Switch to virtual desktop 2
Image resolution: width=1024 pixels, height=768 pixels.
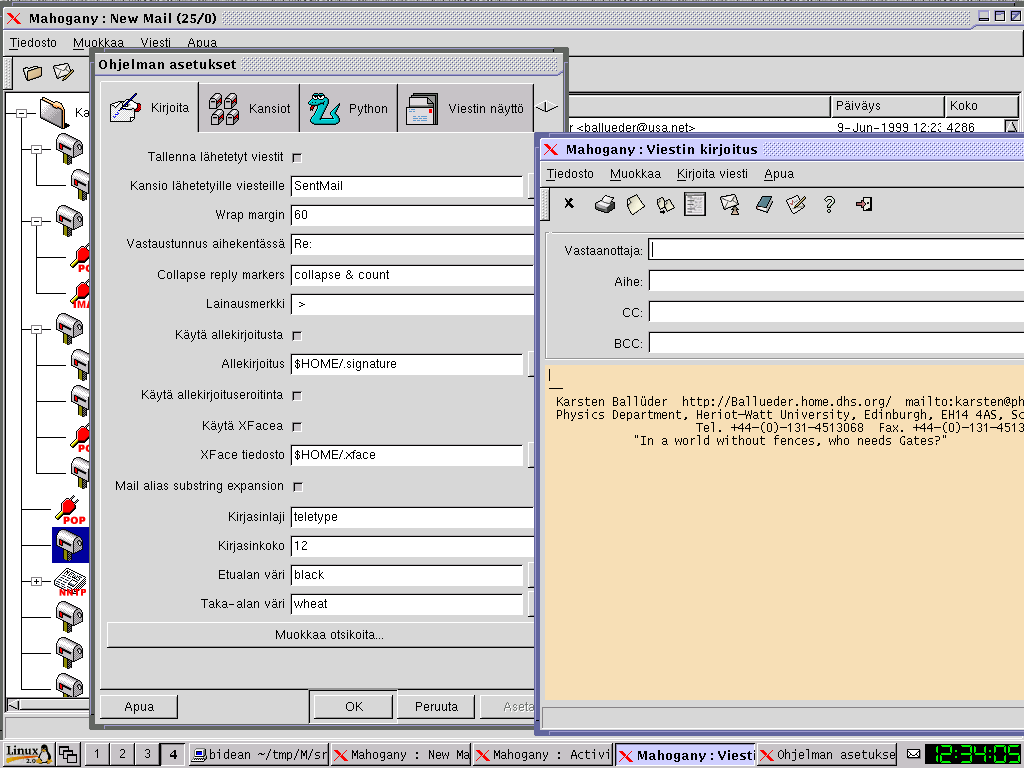pyautogui.click(x=122, y=754)
